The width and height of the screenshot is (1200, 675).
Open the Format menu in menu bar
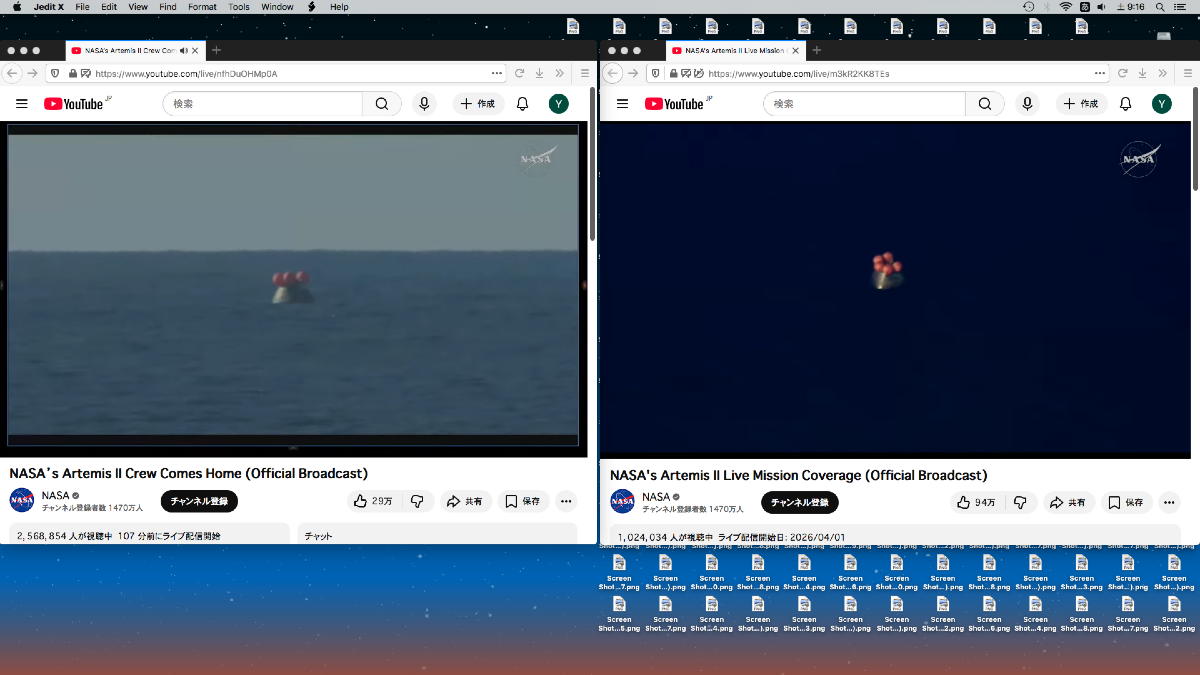(202, 7)
